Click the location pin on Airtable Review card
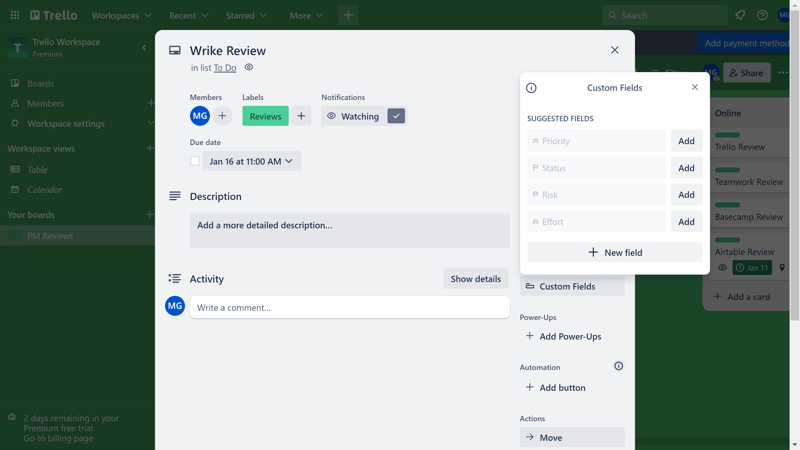This screenshot has width=800, height=450. tap(782, 267)
